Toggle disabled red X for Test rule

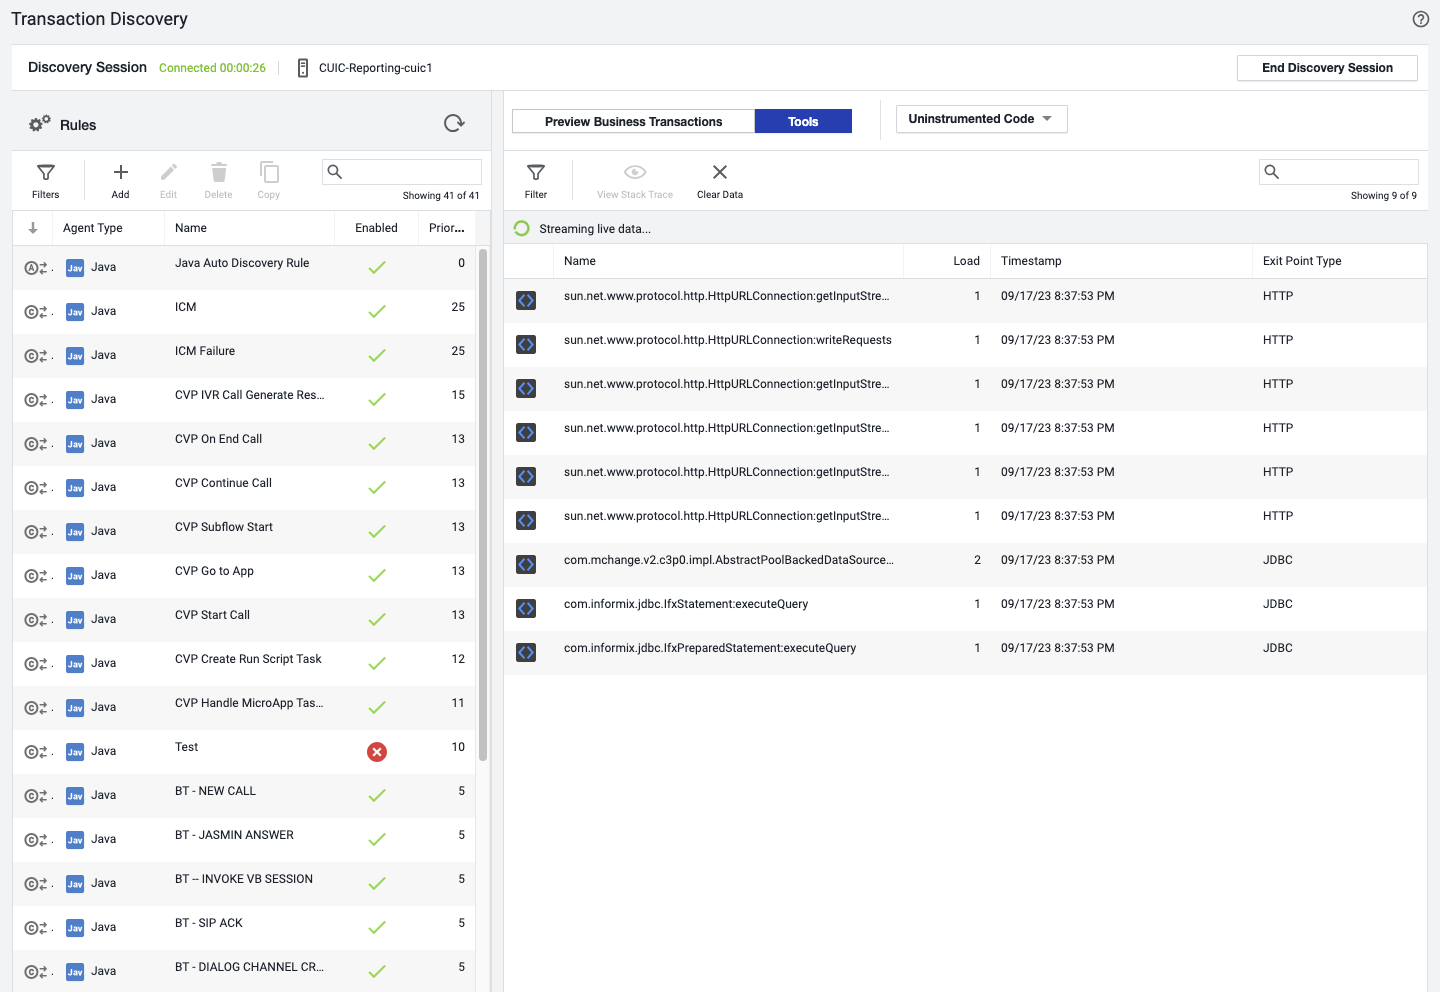[377, 752]
